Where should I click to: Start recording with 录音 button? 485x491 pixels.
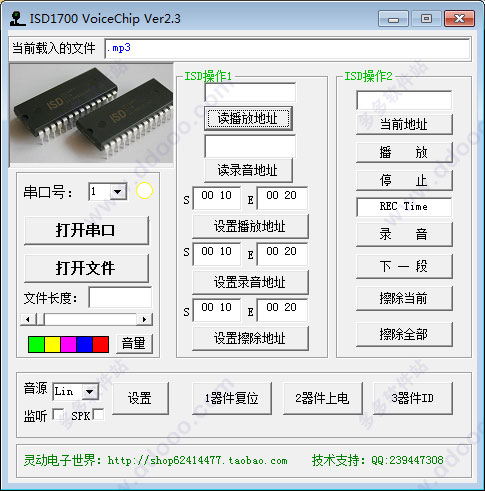click(x=404, y=234)
